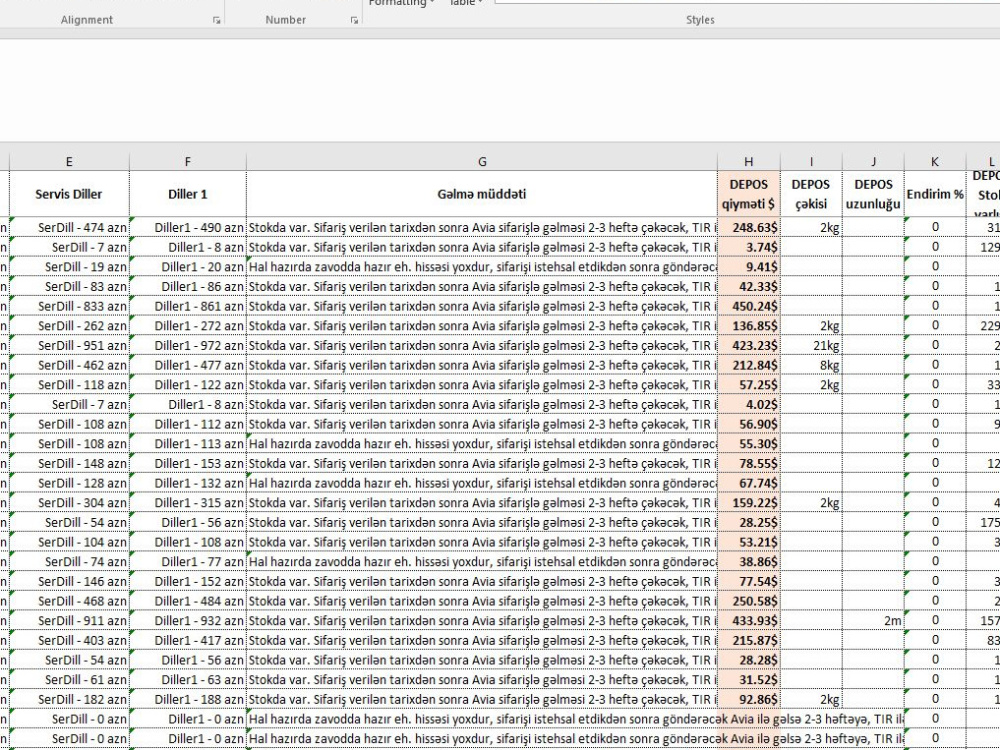Select the price cell 4.02$

click(x=749, y=404)
